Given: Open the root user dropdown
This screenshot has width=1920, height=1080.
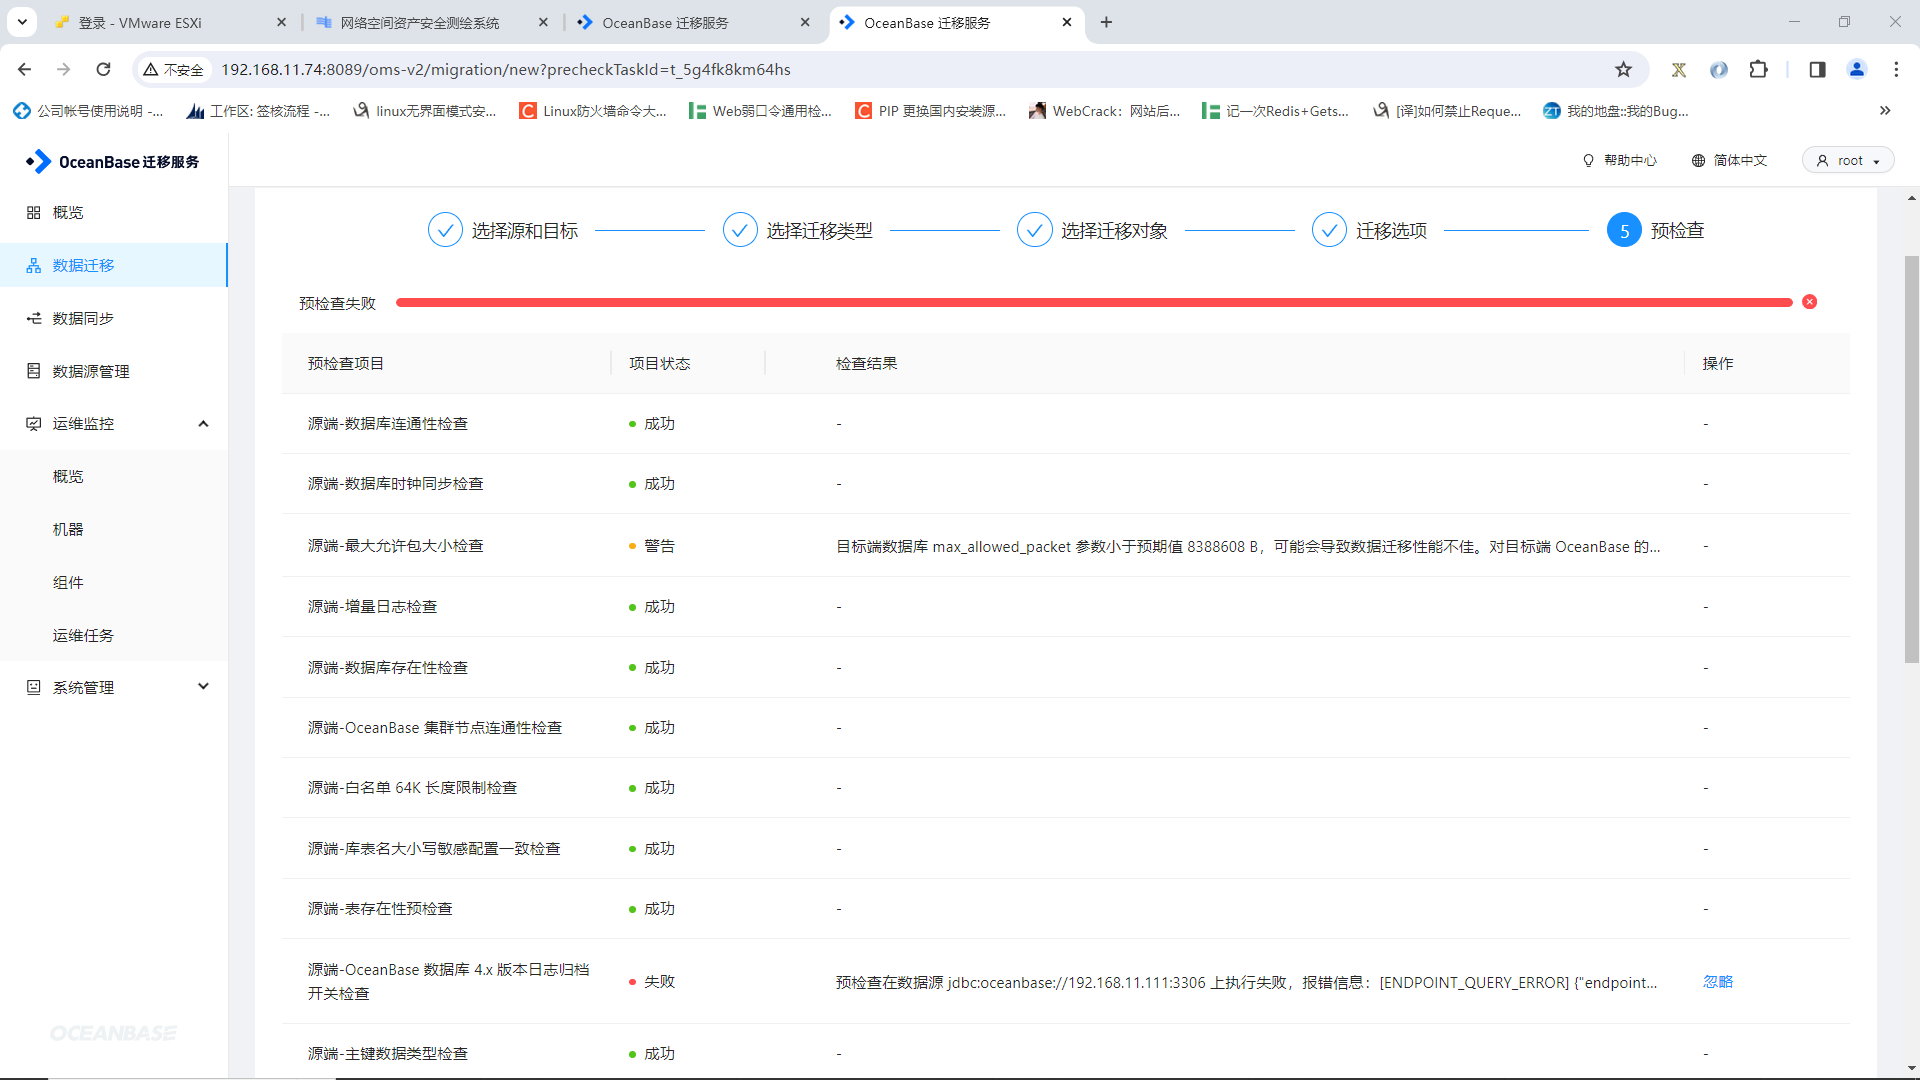Looking at the screenshot, I should tap(1848, 160).
